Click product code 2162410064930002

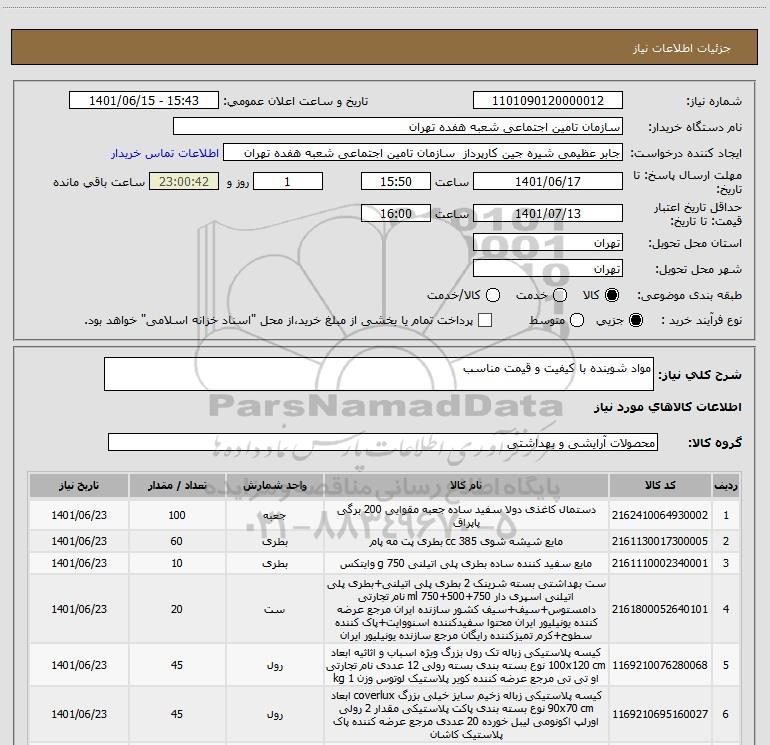click(x=660, y=515)
